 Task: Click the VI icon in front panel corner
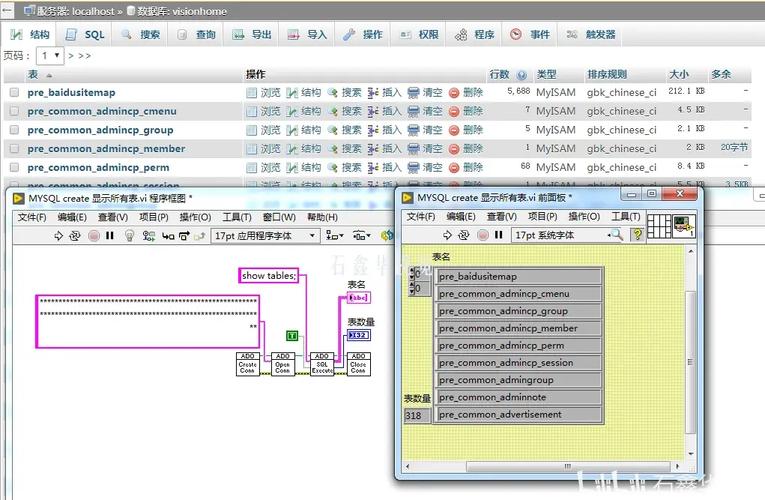tap(684, 226)
